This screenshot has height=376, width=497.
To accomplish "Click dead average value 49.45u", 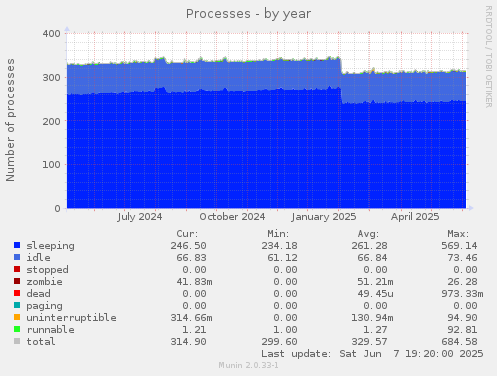I will pos(375,294).
